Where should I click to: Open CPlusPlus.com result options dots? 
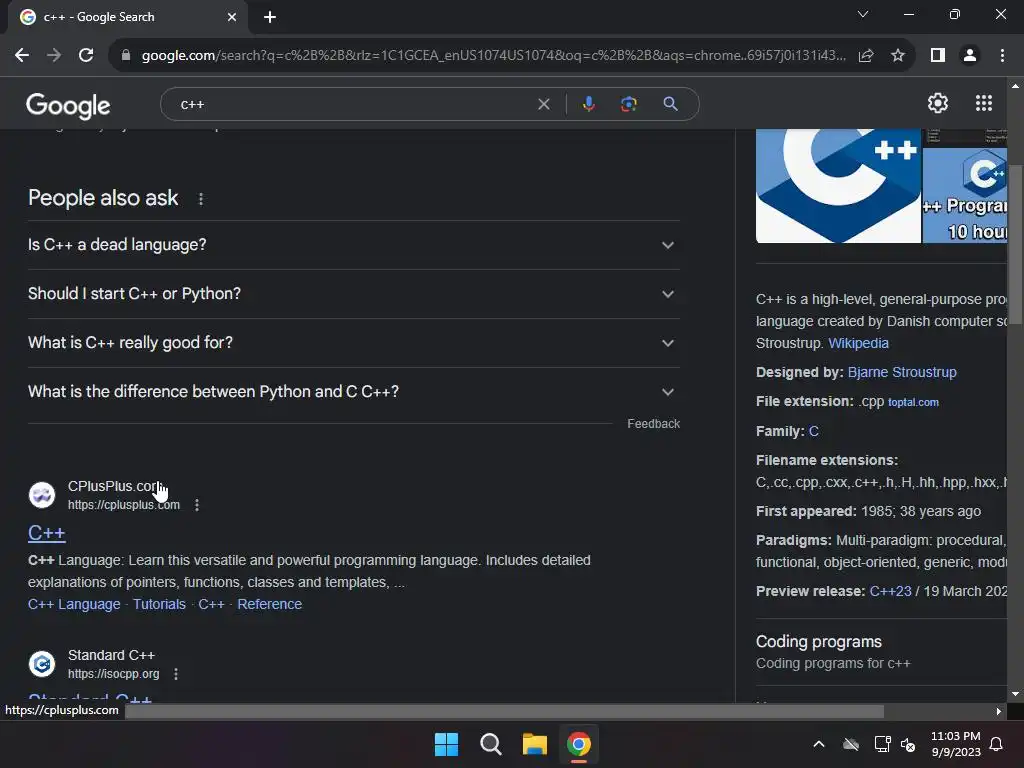[197, 505]
